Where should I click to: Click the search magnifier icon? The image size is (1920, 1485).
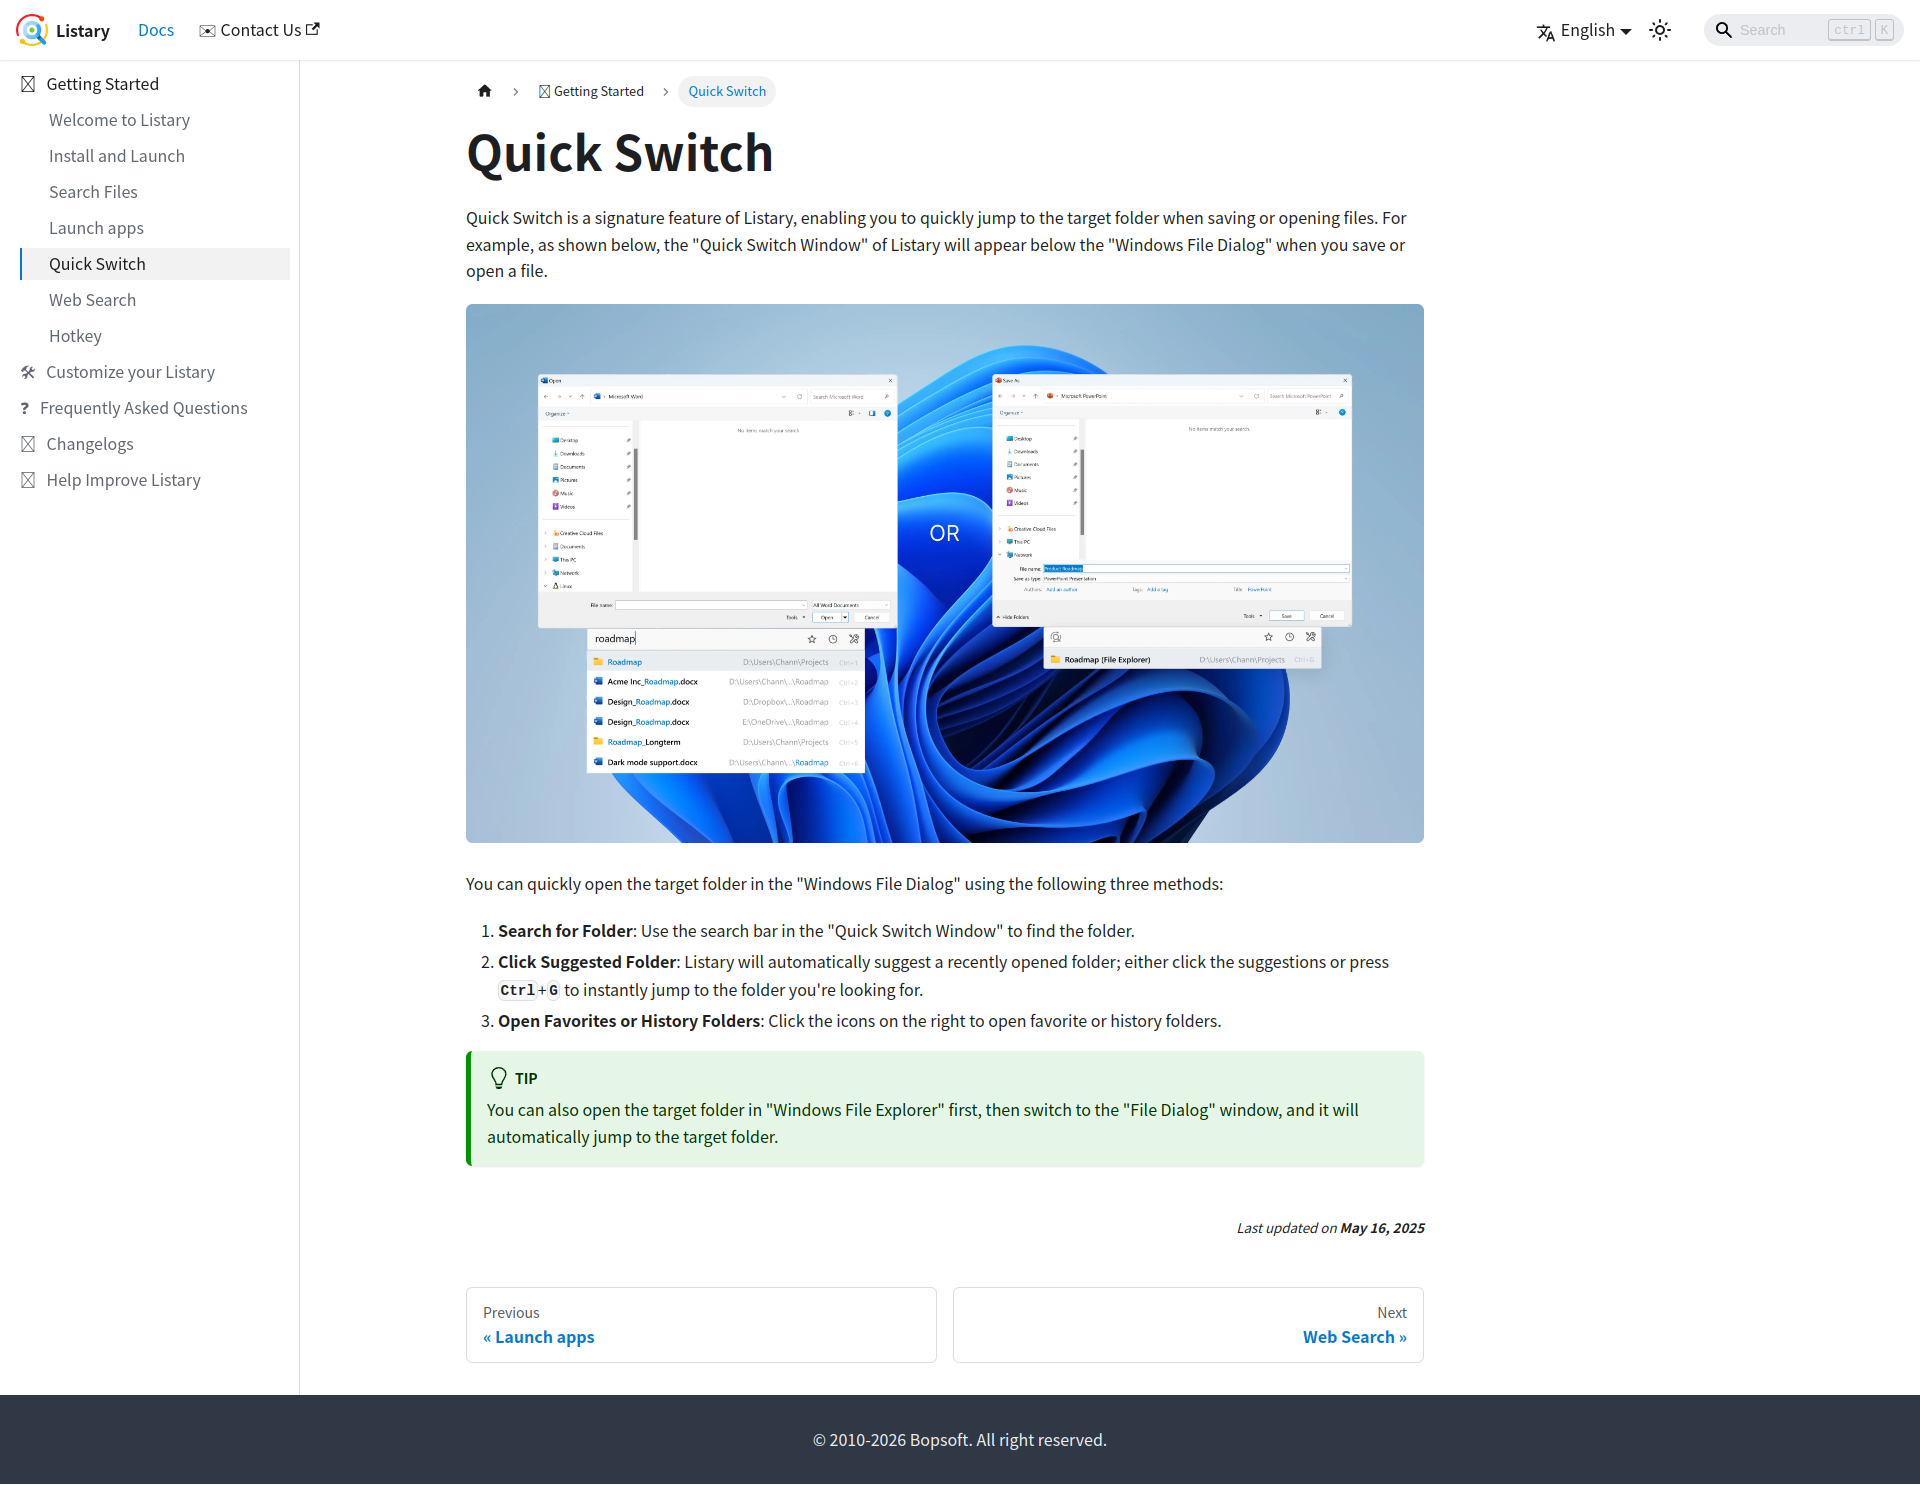(x=1724, y=30)
